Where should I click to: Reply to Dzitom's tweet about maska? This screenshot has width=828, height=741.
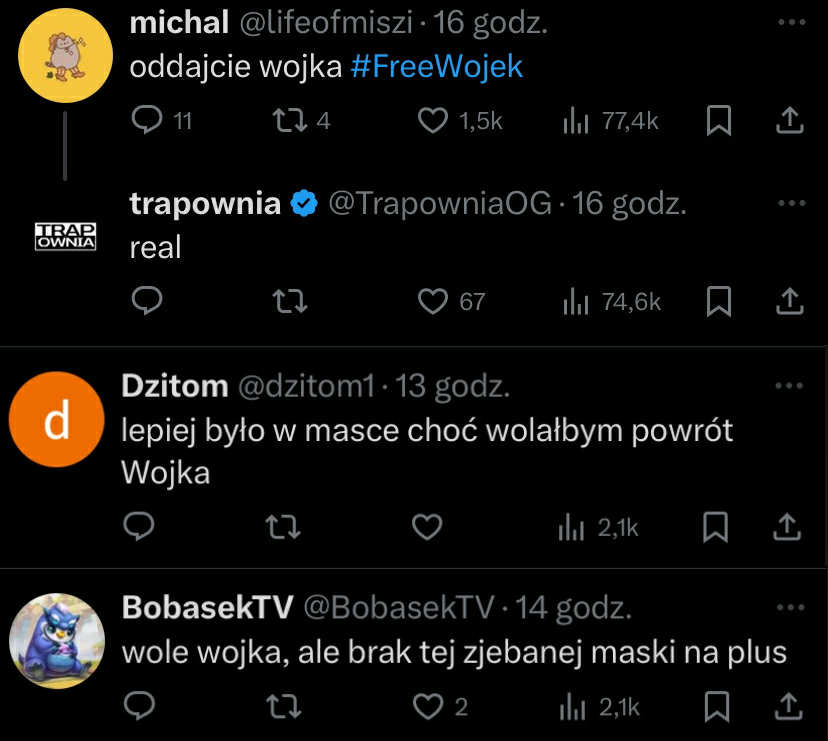[x=139, y=527]
